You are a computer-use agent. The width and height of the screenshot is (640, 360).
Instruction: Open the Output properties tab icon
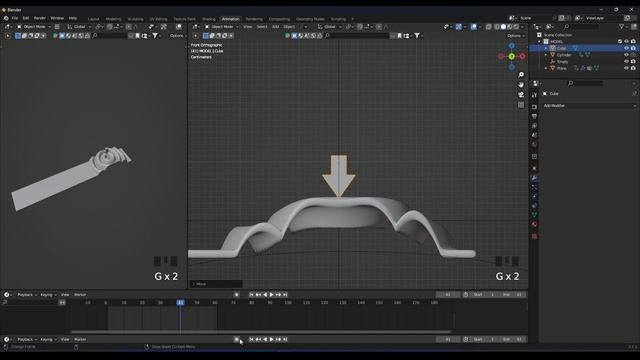(x=534, y=116)
